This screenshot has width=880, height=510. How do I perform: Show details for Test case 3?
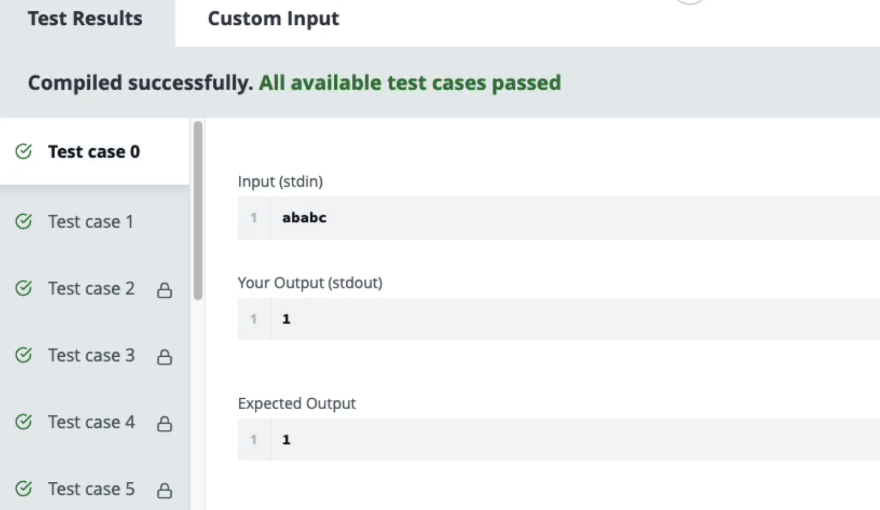coord(95,355)
